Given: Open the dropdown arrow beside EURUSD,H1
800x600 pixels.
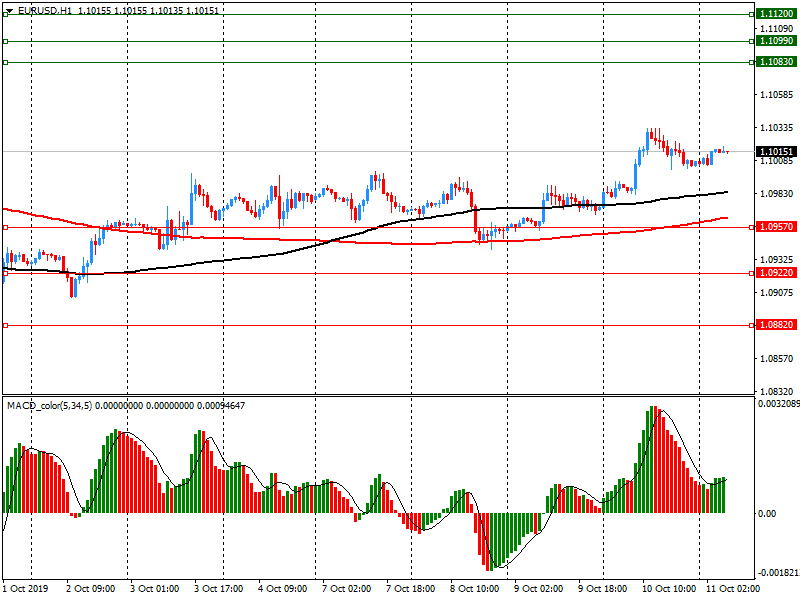Looking at the screenshot, I should tap(9, 9).
